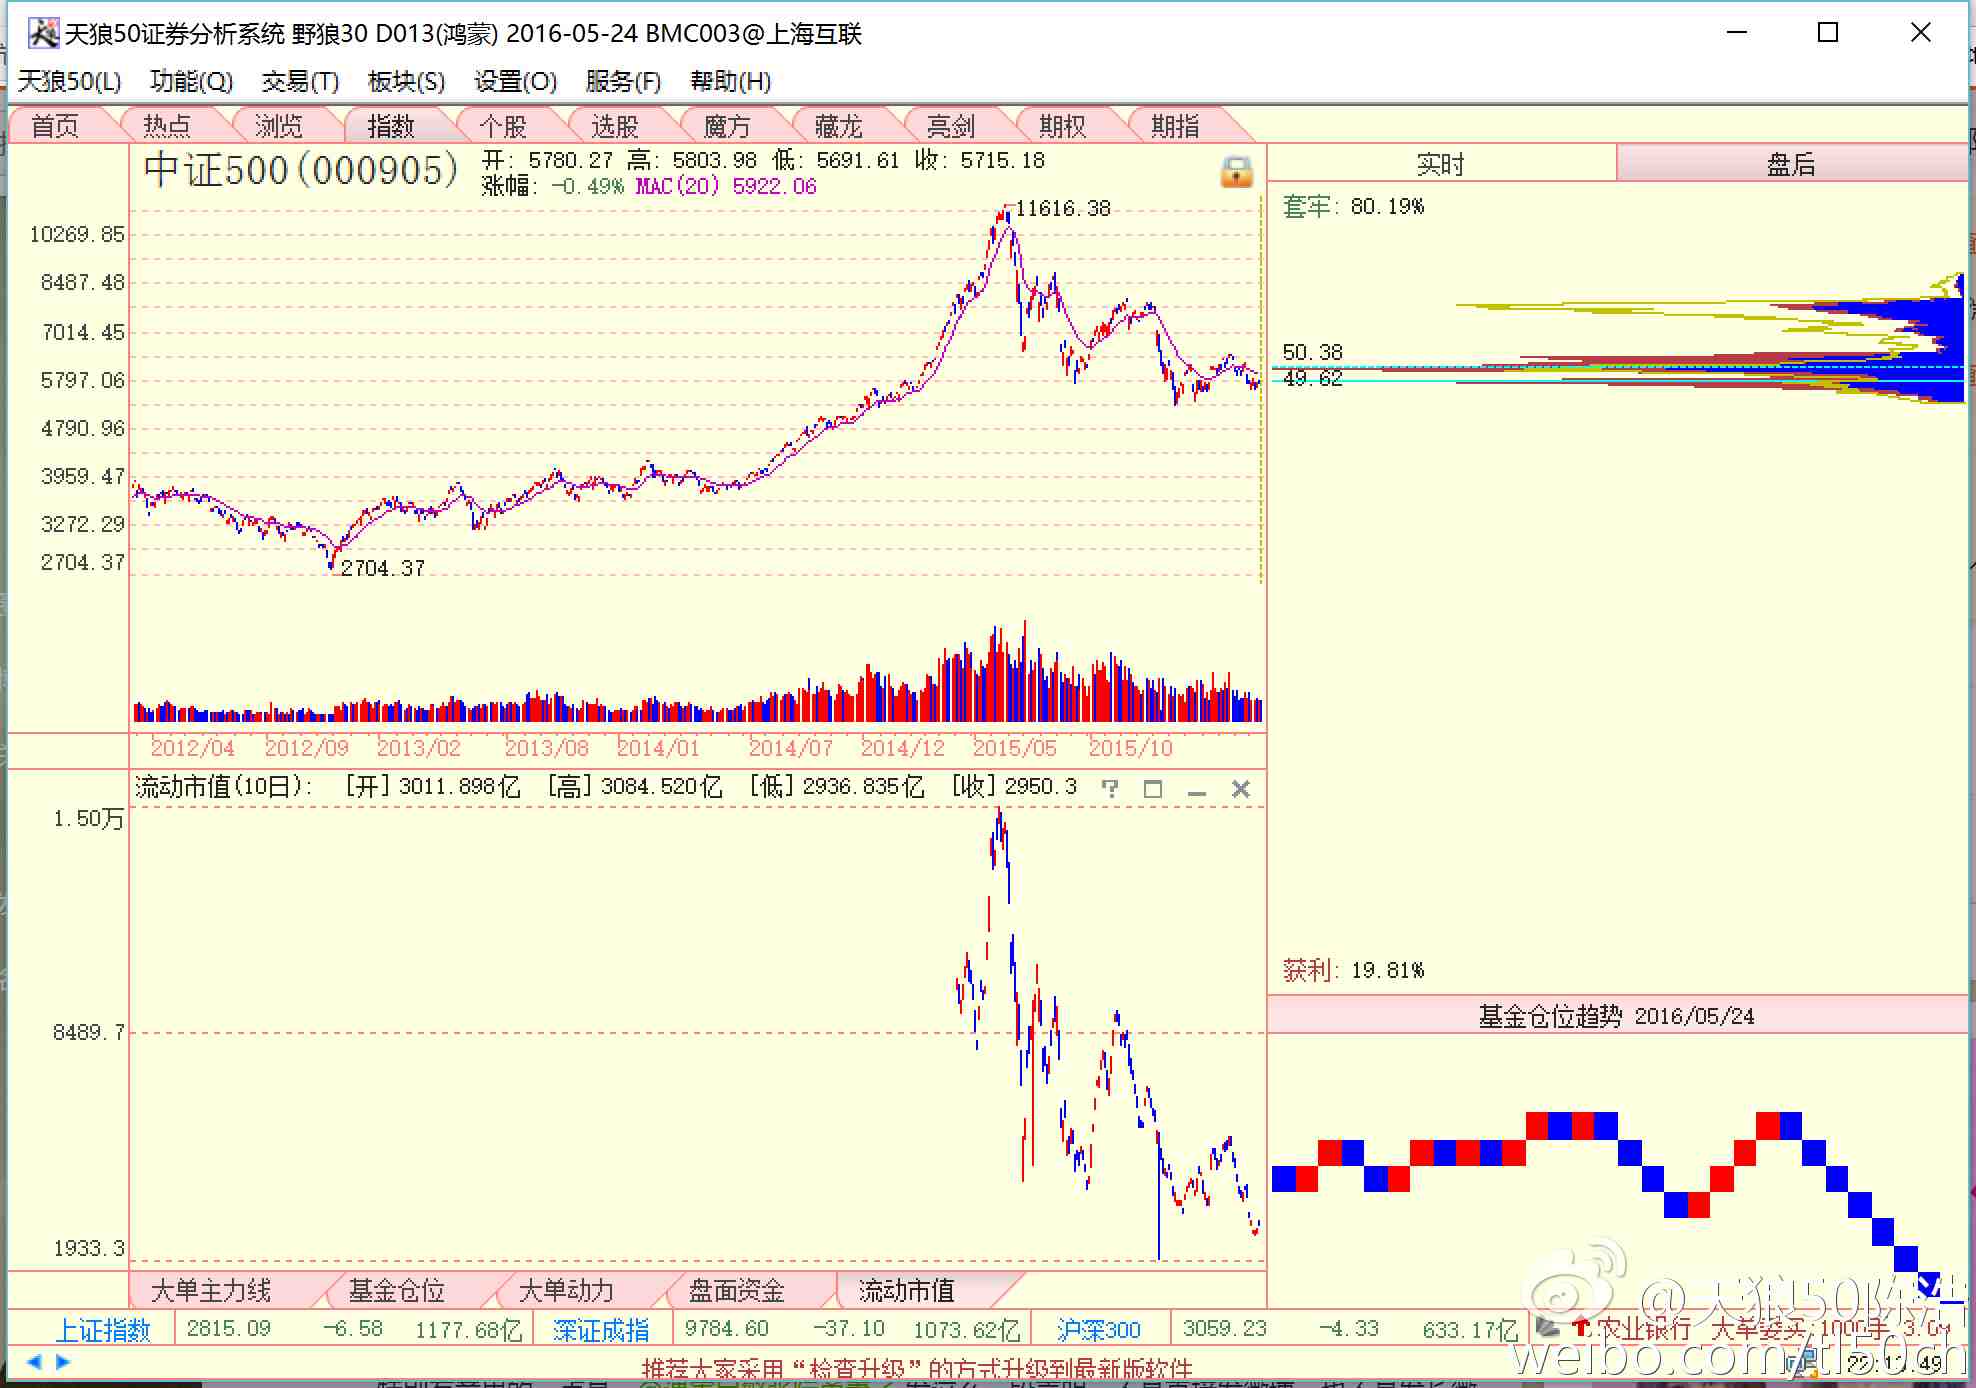Click the 上证指数 link in status bar
Image resolution: width=1976 pixels, height=1388 pixels.
pos(102,1330)
